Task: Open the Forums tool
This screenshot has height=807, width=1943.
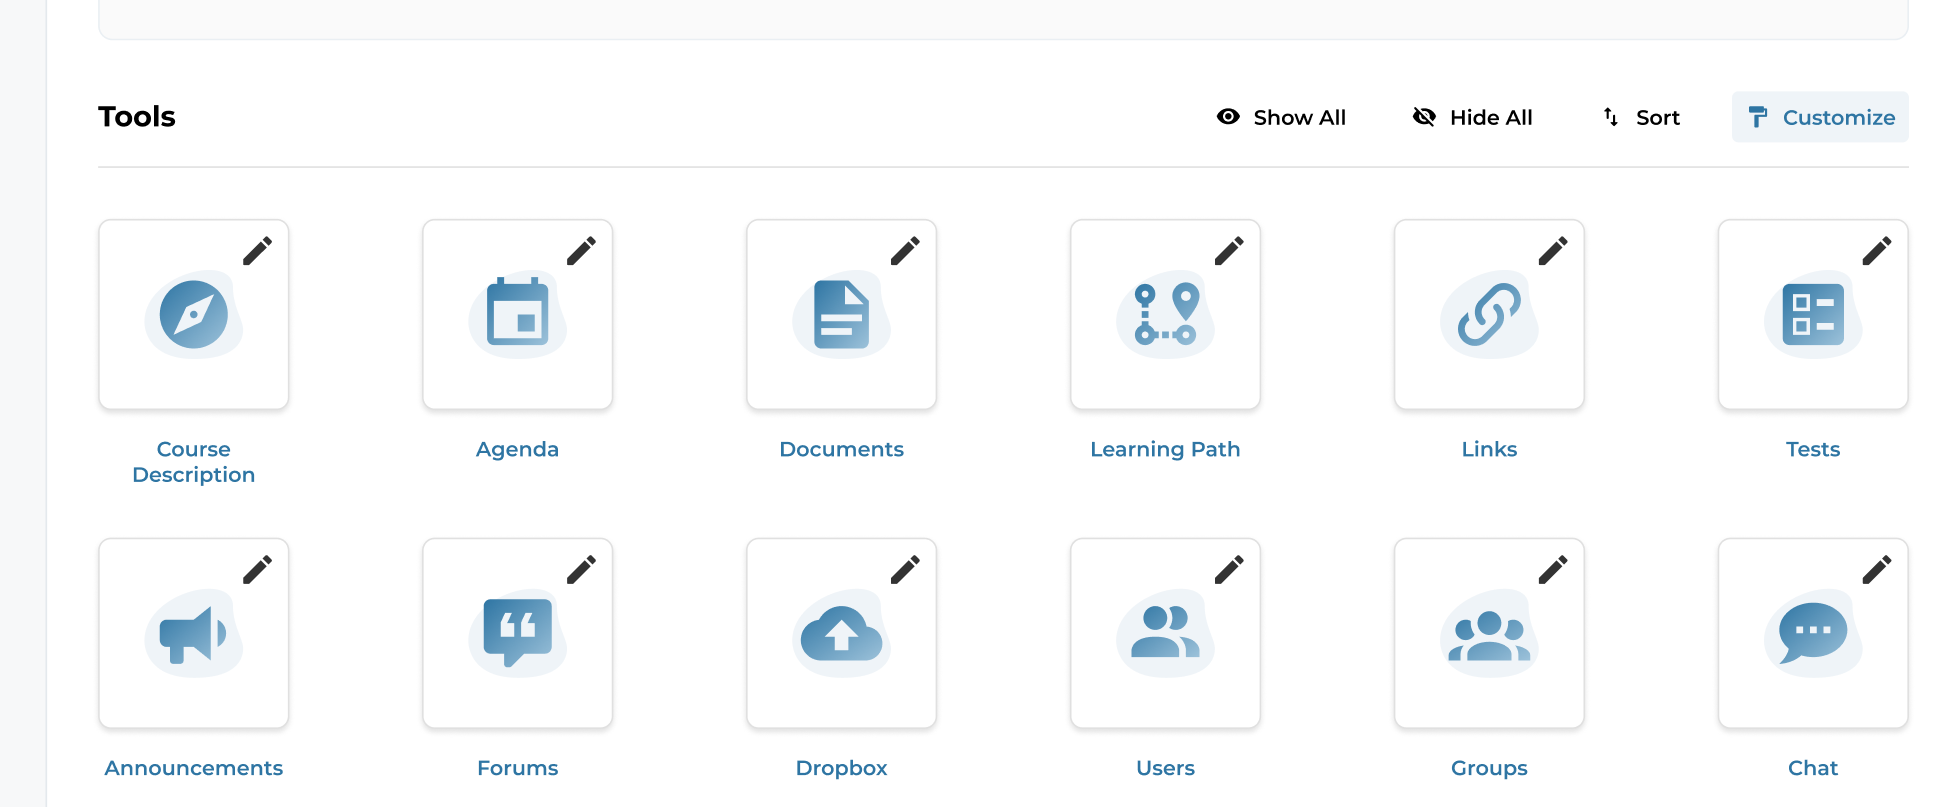Action: pos(517,633)
